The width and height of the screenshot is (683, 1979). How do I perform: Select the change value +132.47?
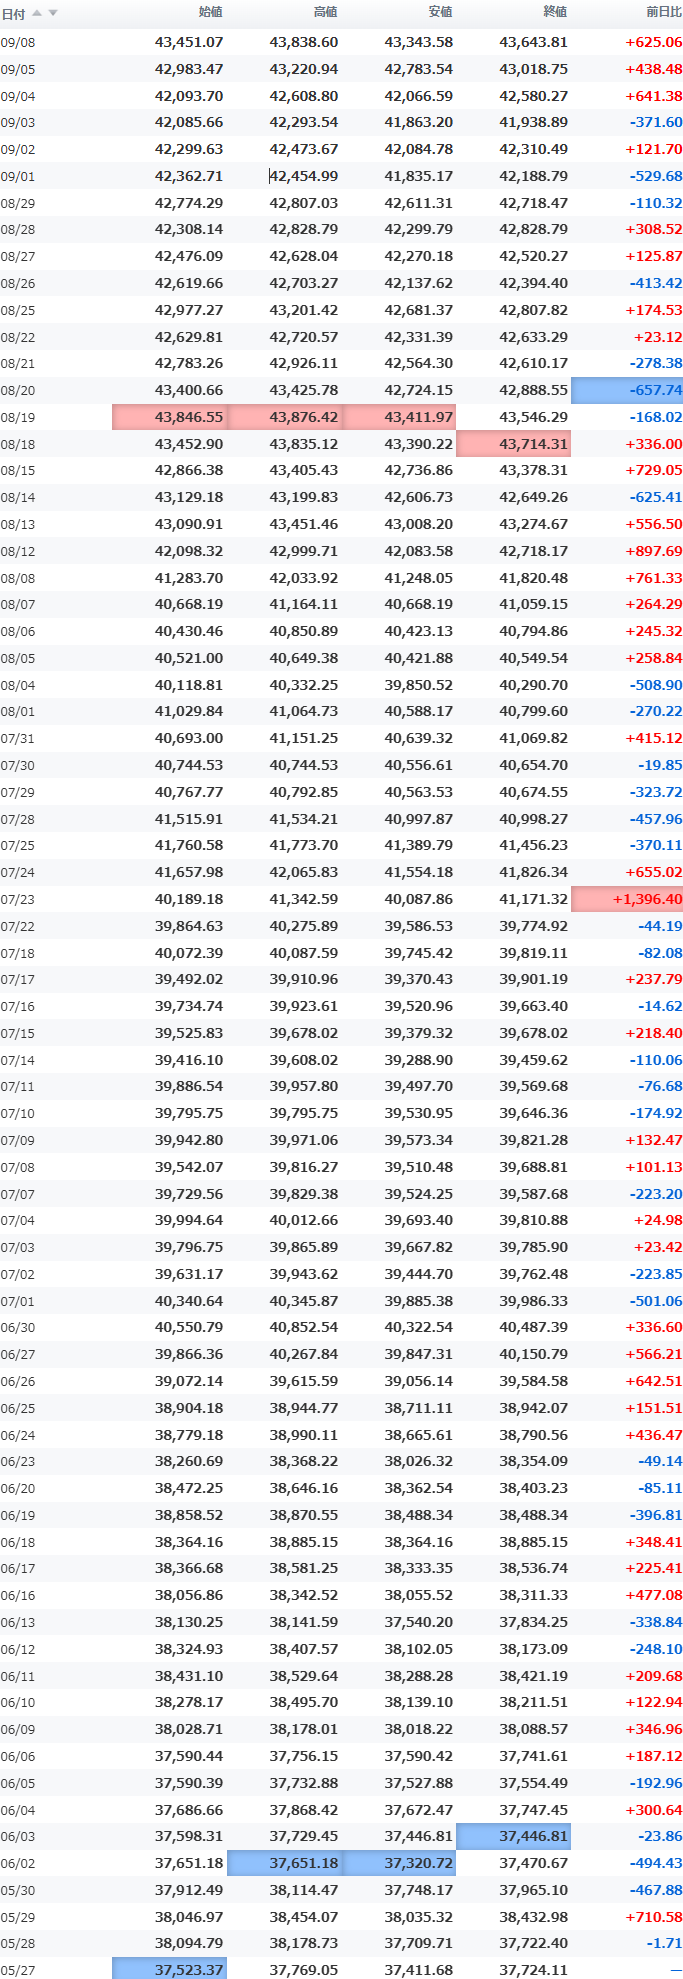[x=653, y=1140]
